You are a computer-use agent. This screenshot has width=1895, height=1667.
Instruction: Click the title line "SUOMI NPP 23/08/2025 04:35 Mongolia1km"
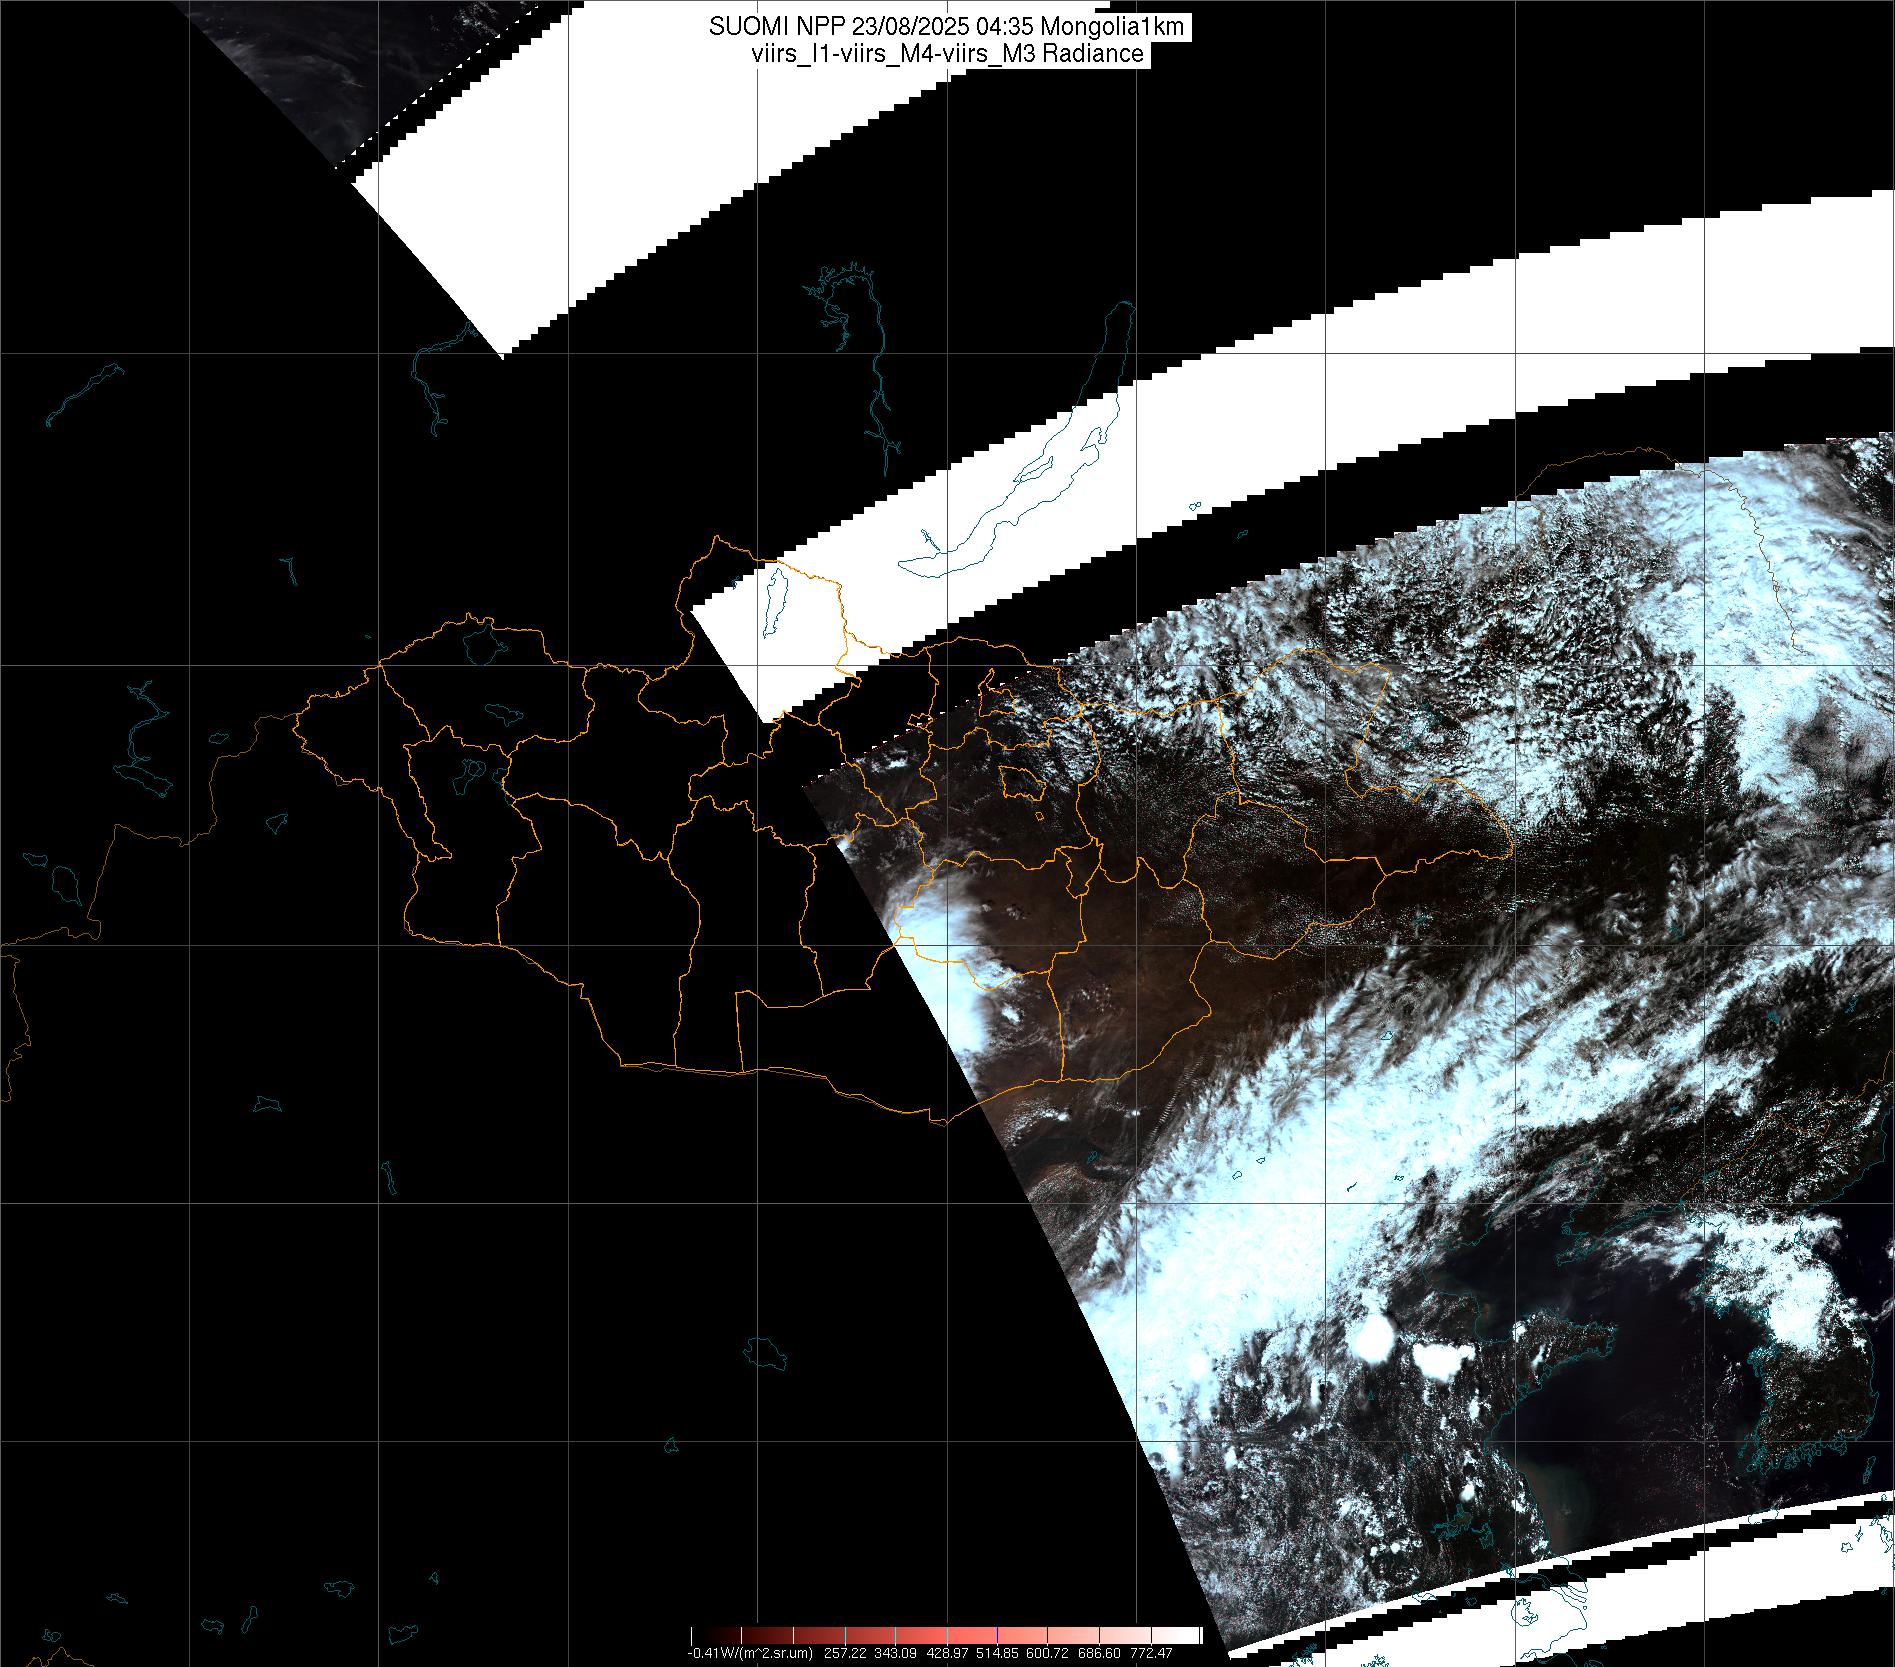pyautogui.click(x=947, y=27)
